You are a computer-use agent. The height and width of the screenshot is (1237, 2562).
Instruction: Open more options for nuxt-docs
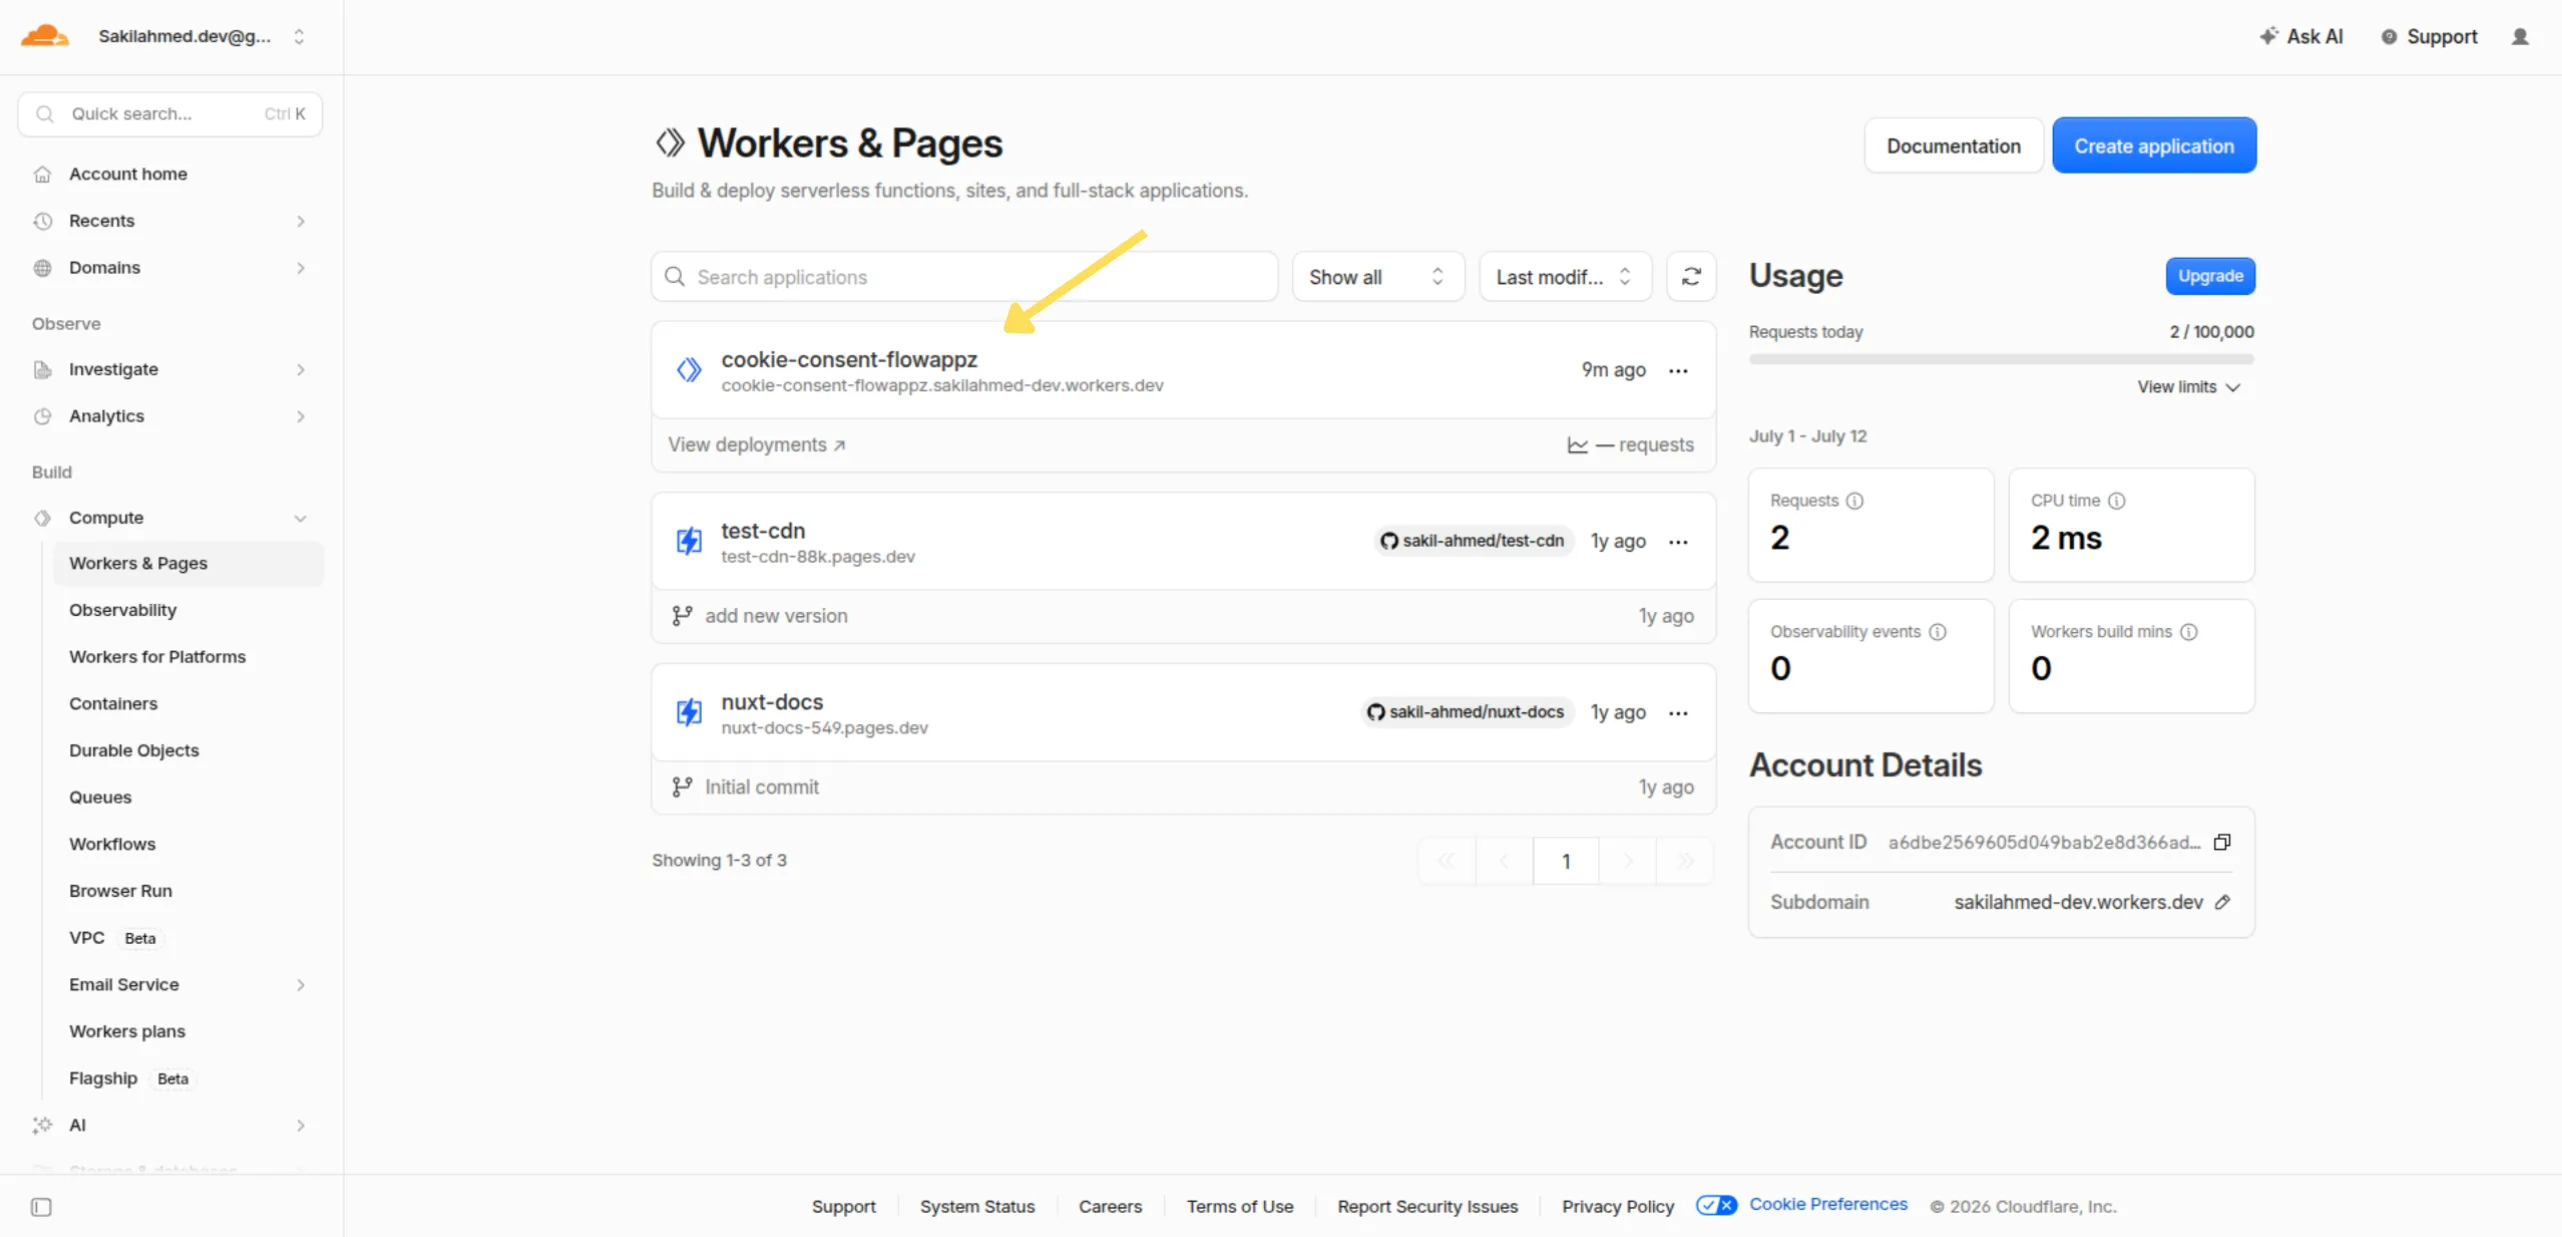(x=1678, y=713)
